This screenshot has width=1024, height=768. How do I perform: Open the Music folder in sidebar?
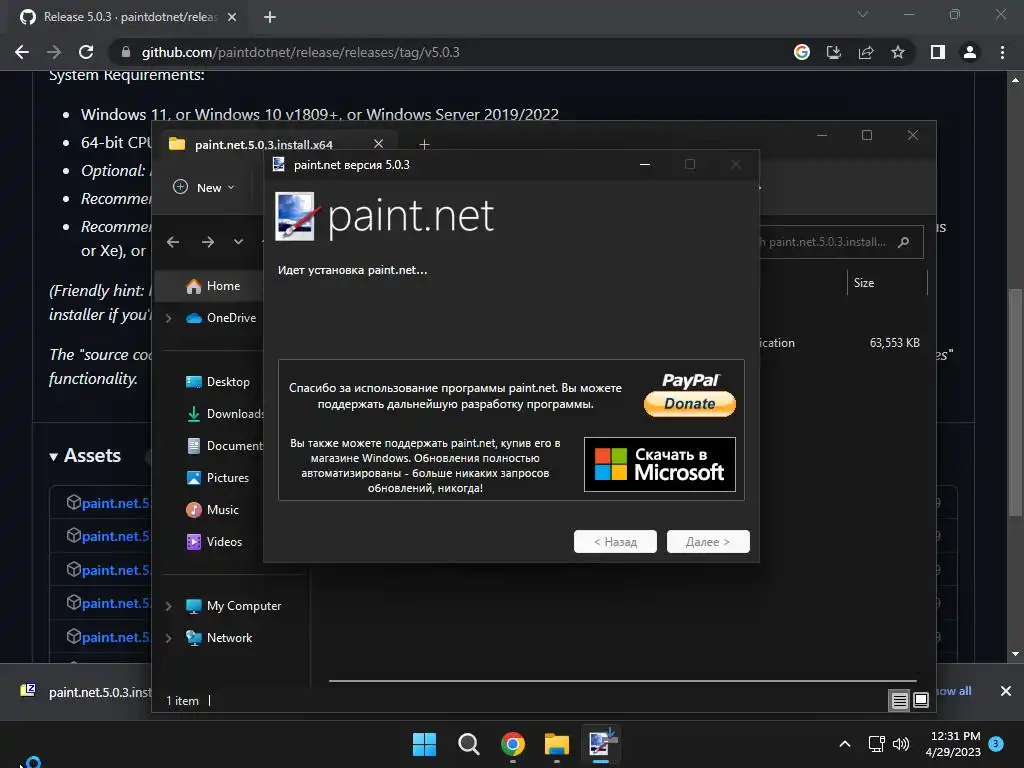coord(212,510)
